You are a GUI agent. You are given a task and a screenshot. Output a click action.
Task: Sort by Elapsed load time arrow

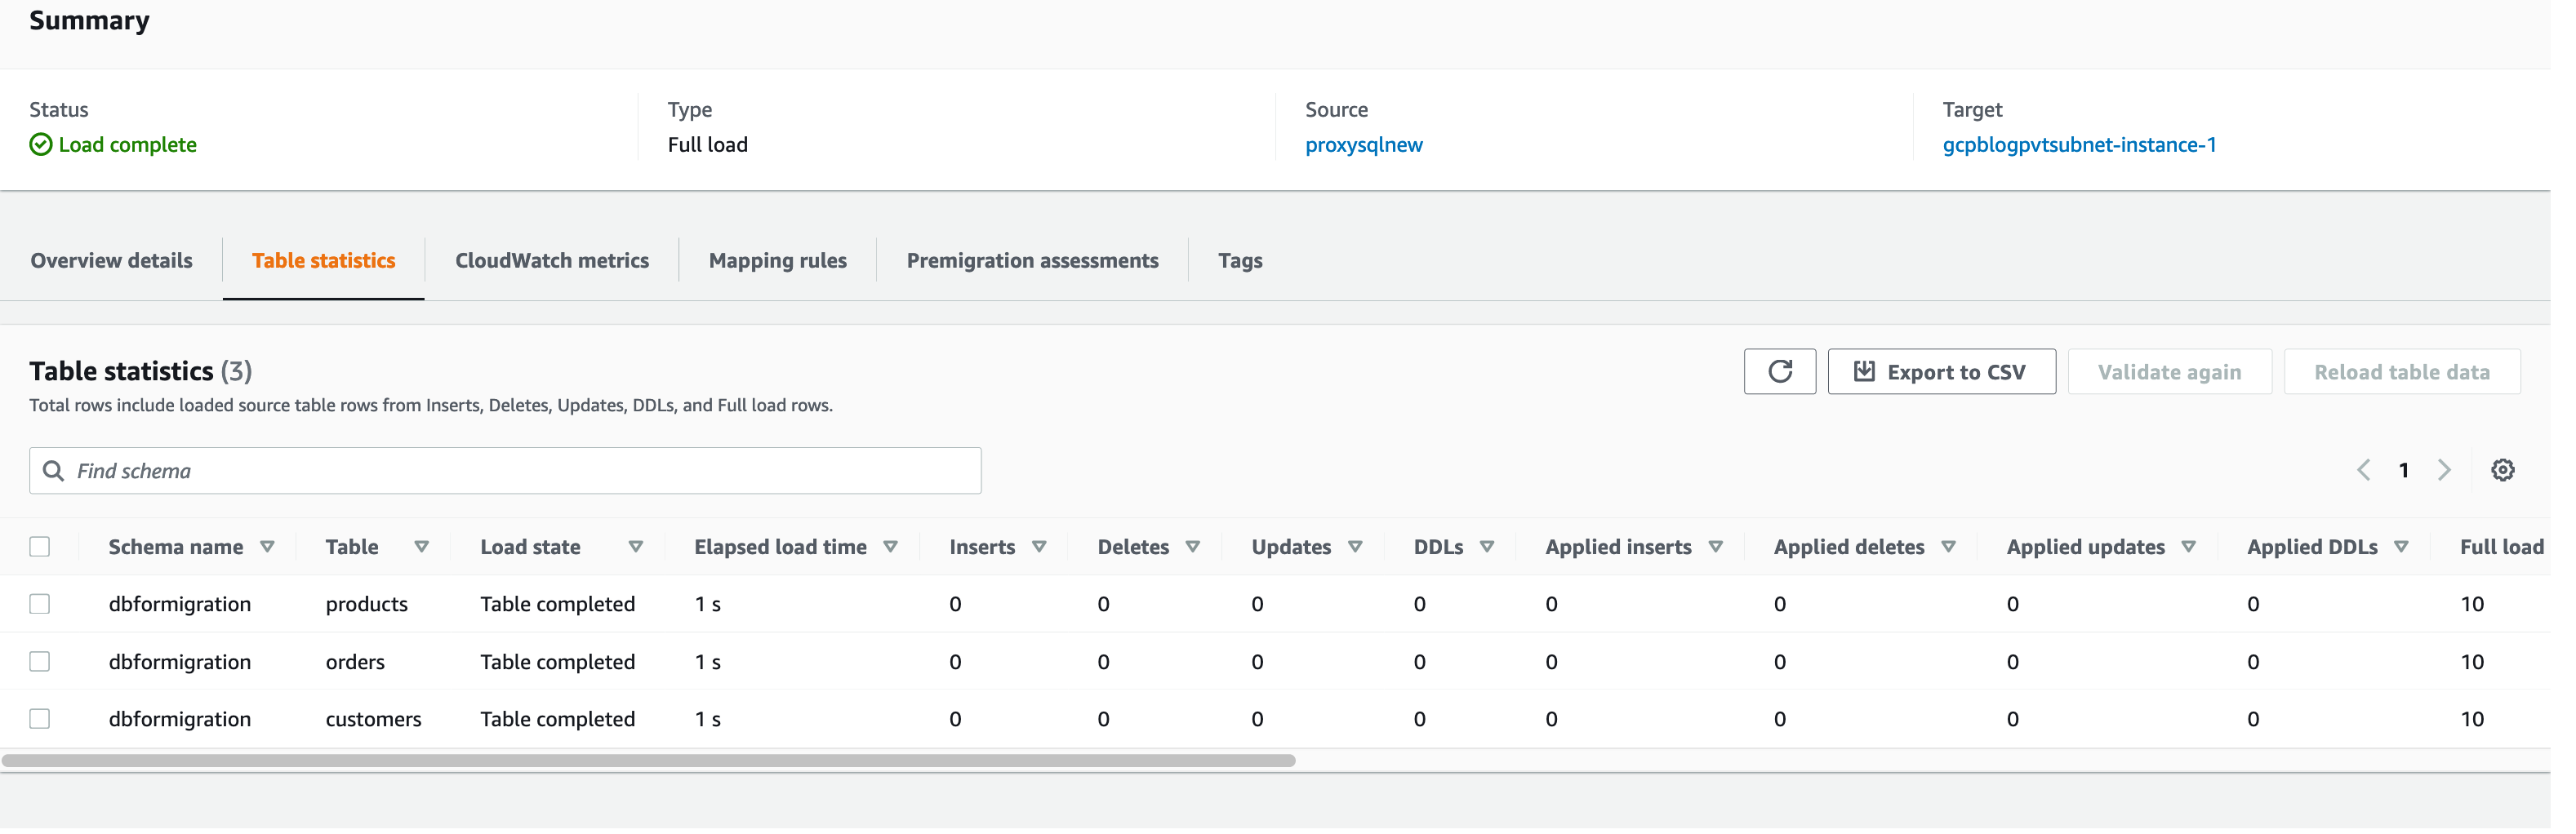pyautogui.click(x=899, y=552)
